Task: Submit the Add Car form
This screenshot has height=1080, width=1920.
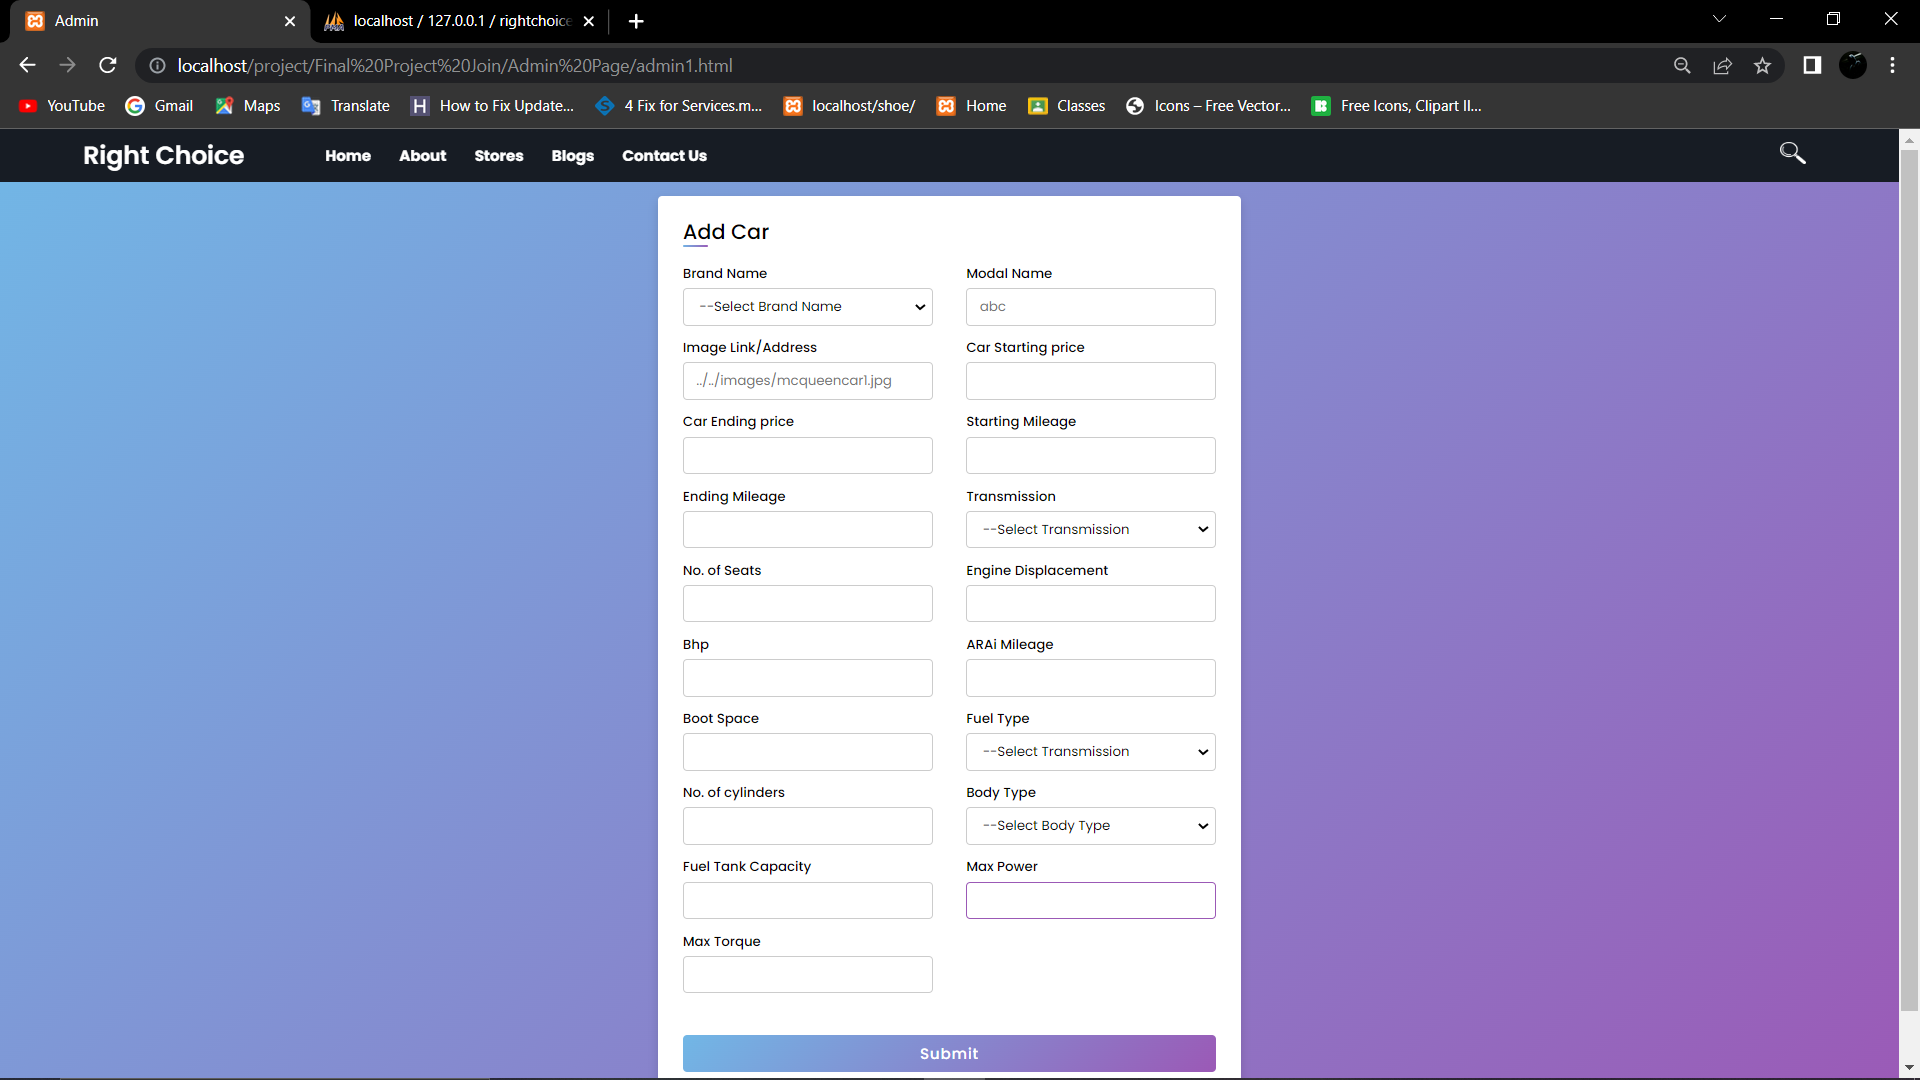Action: click(x=948, y=1053)
